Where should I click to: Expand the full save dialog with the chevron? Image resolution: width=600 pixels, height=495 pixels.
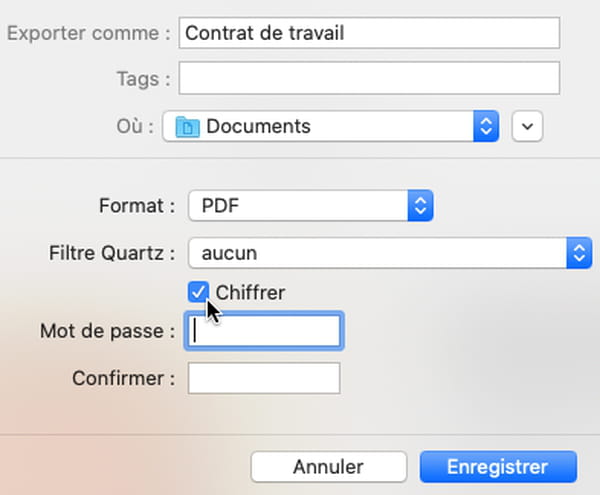pos(527,126)
